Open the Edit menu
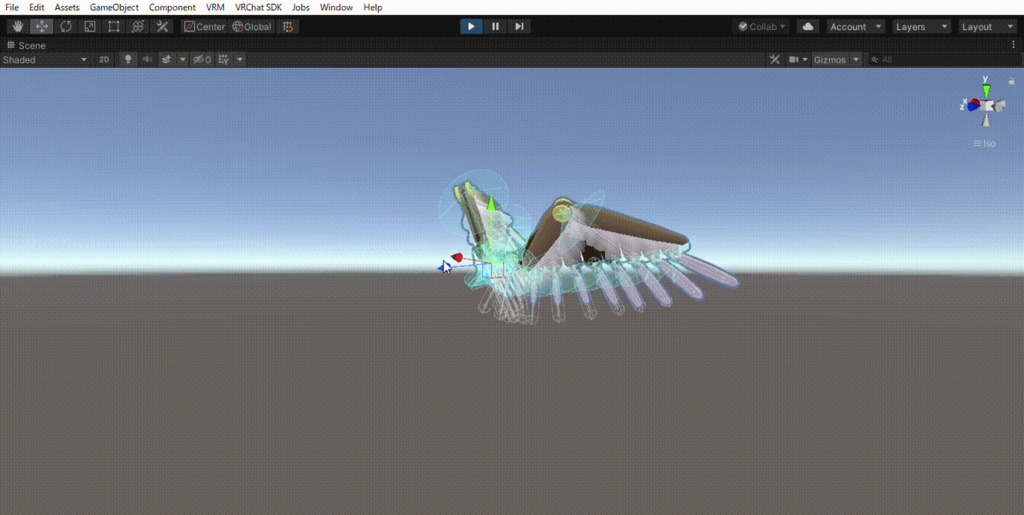This screenshot has height=515, width=1024. (37, 7)
